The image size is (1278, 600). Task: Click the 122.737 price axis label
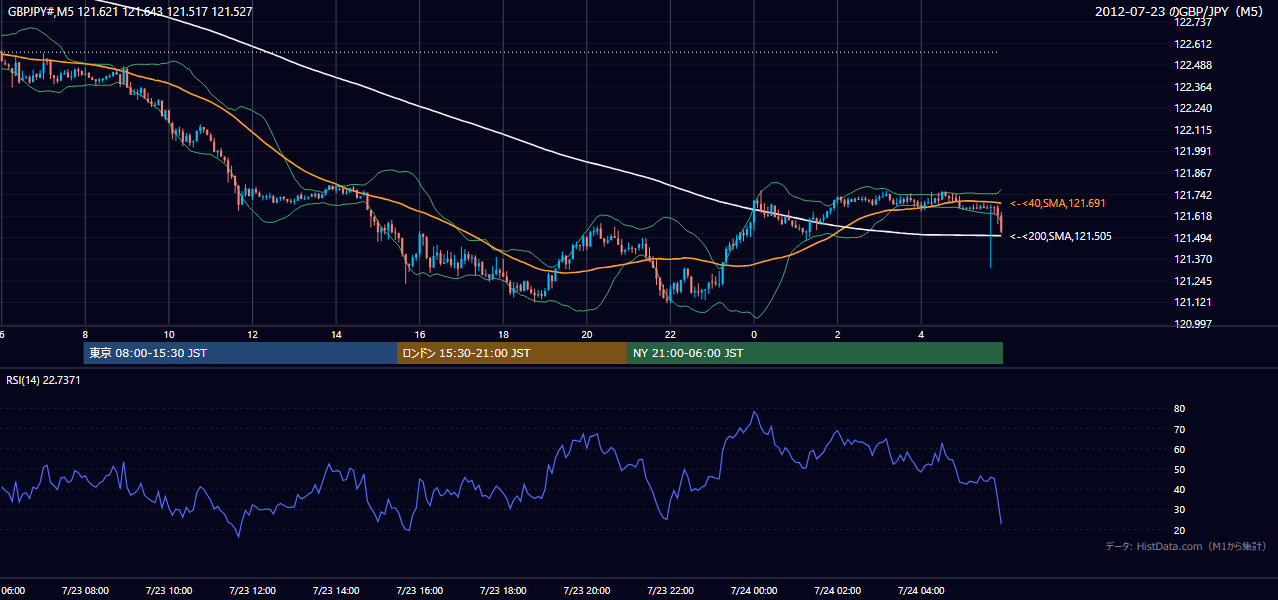1193,22
